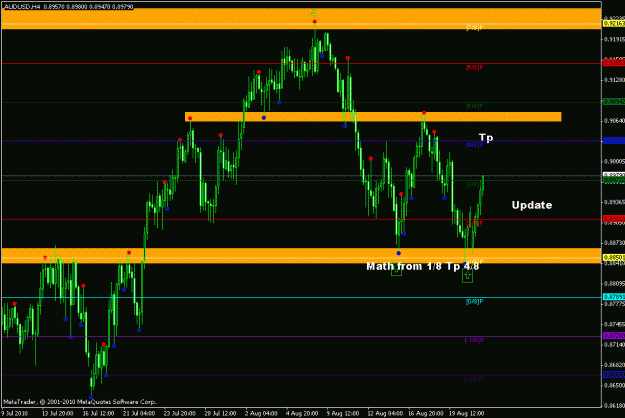The height and width of the screenshot is (418, 625).
Task: Click the 0.91280 price scale value
Action: point(614,80)
